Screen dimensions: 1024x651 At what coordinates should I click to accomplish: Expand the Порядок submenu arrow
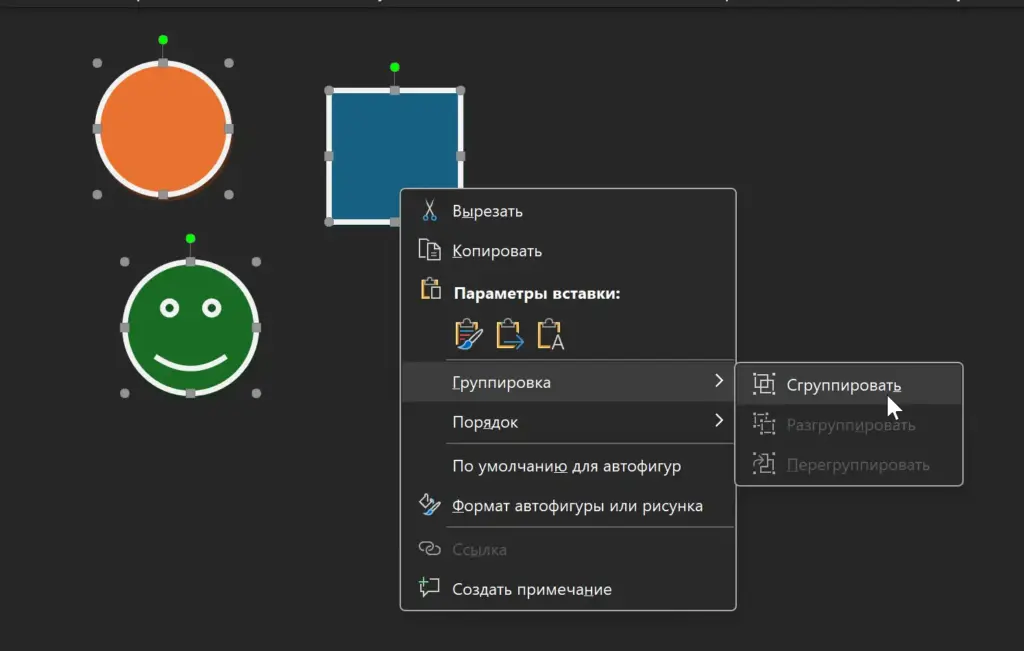click(719, 421)
